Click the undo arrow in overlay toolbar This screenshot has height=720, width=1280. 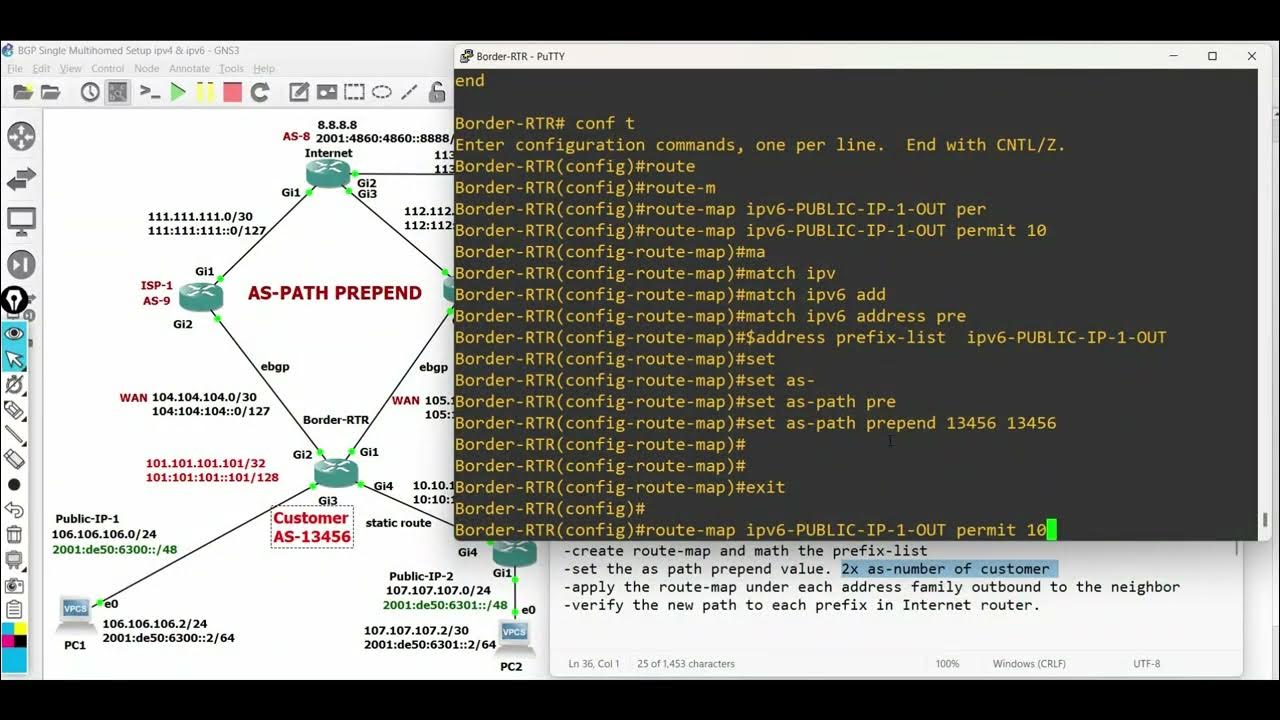14,510
